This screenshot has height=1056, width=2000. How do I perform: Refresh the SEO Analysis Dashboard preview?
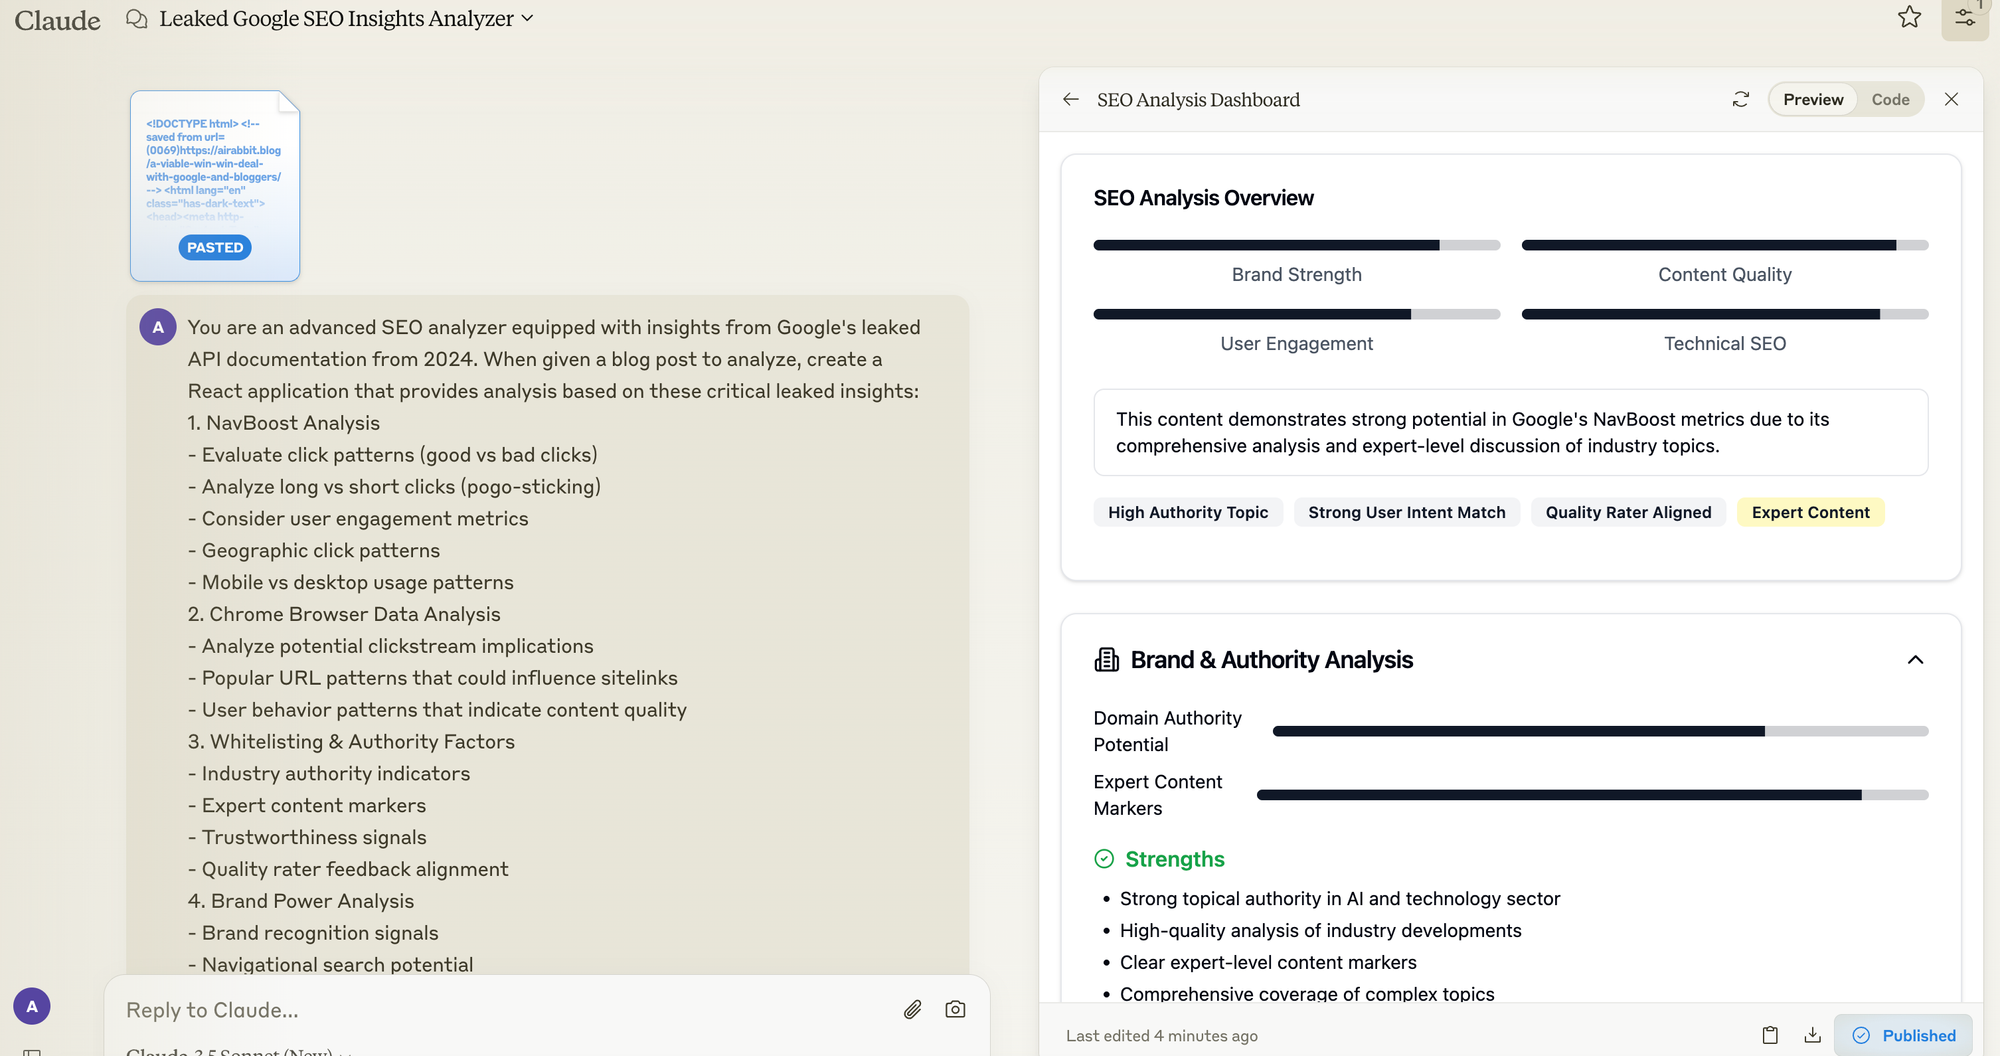point(1741,99)
